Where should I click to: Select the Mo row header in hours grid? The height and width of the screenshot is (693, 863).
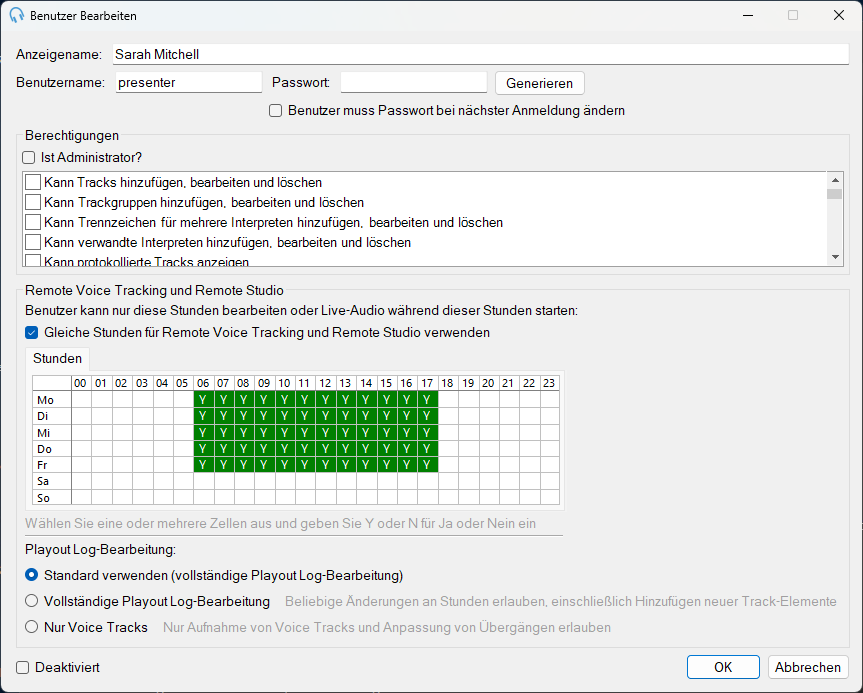(x=52, y=400)
